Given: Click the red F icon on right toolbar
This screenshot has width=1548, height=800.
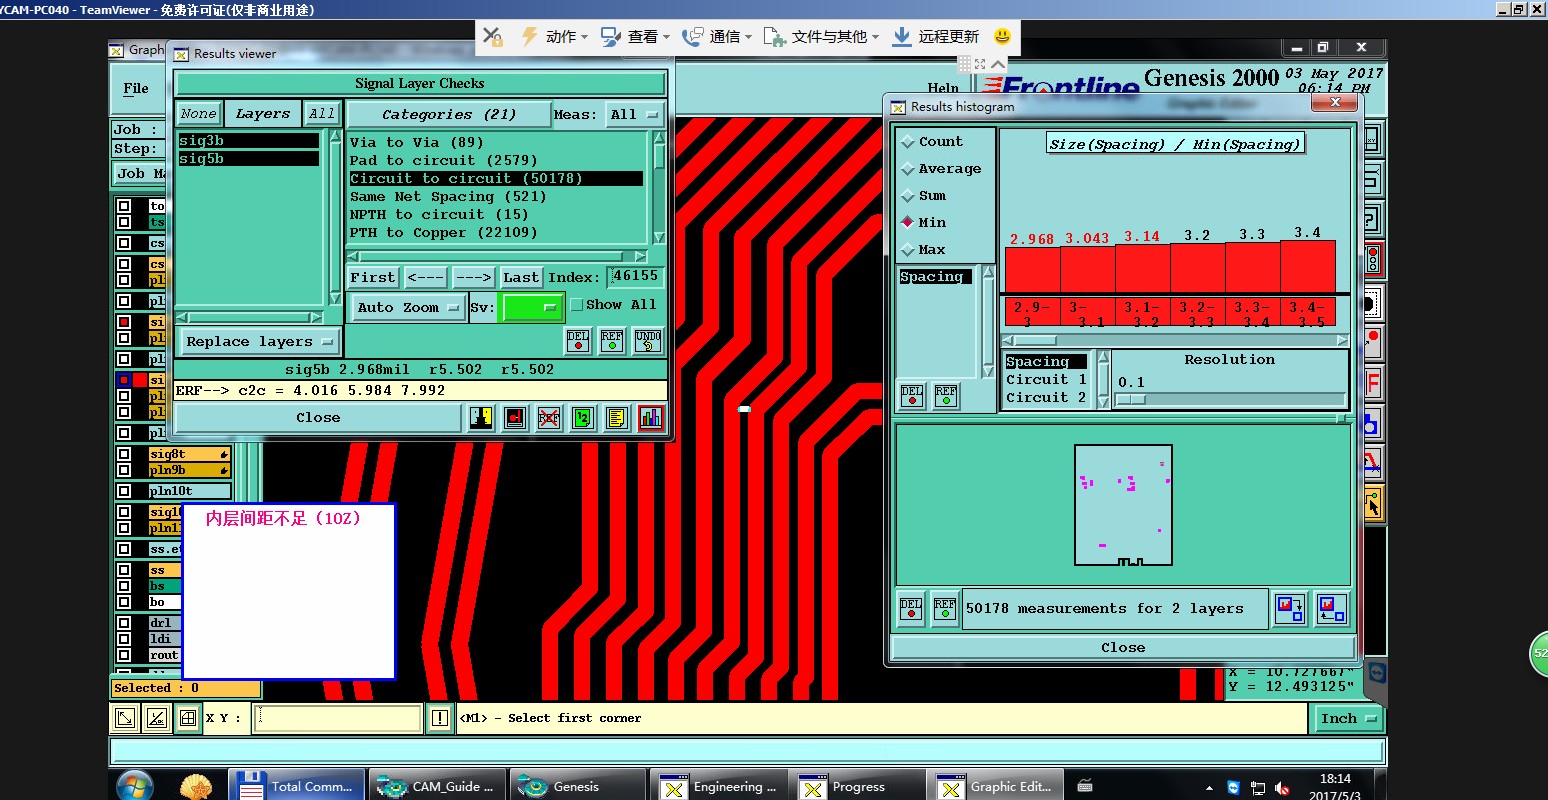Looking at the screenshot, I should pos(1373,382).
